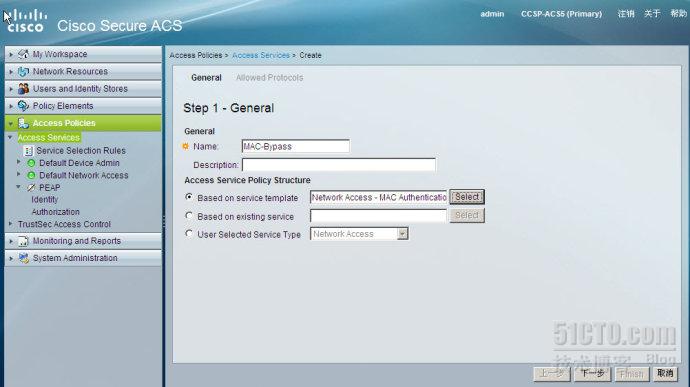The width and height of the screenshot is (690, 387).
Task: Click the 关于 (About) link
Action: tap(652, 14)
